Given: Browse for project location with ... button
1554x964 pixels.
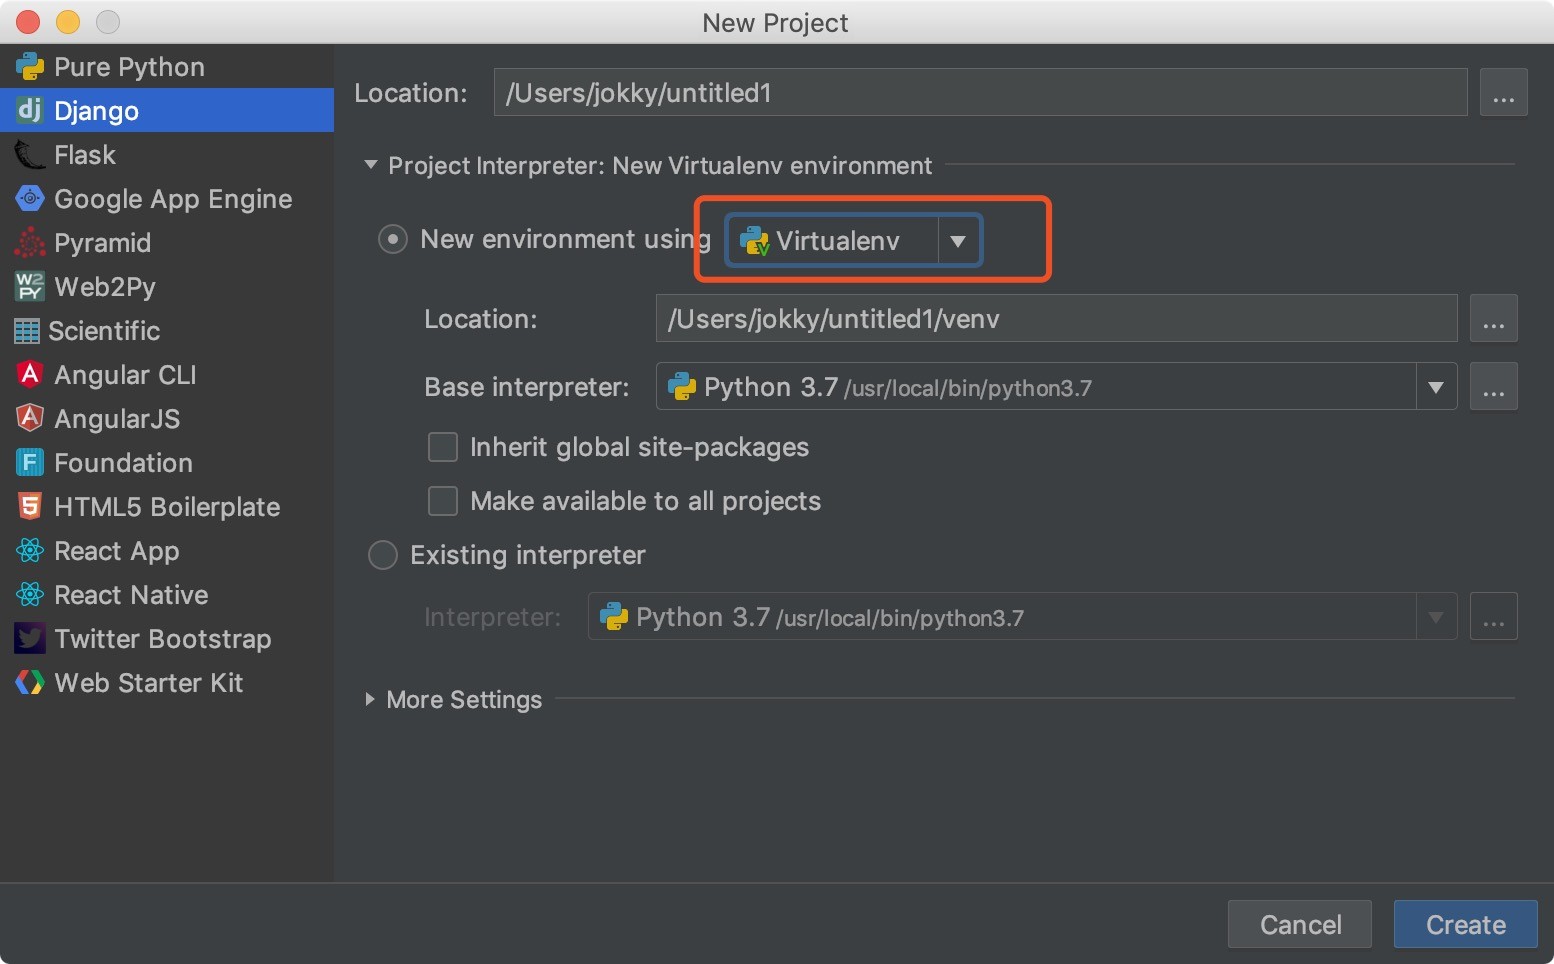Looking at the screenshot, I should click(x=1503, y=93).
